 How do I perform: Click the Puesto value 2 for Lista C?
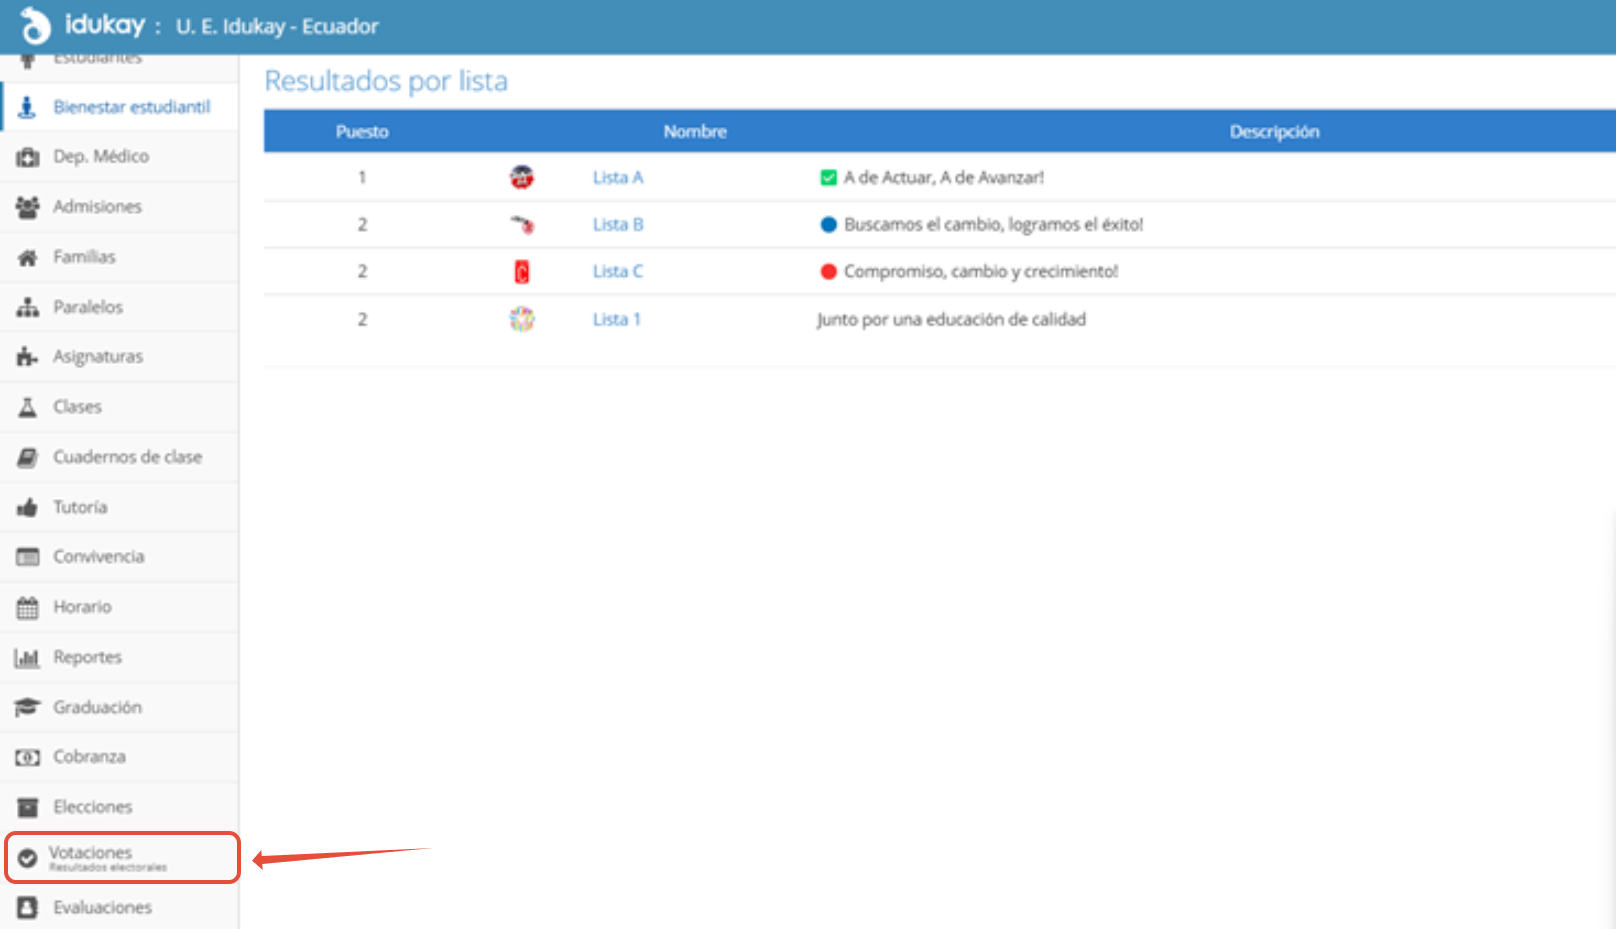(x=362, y=271)
